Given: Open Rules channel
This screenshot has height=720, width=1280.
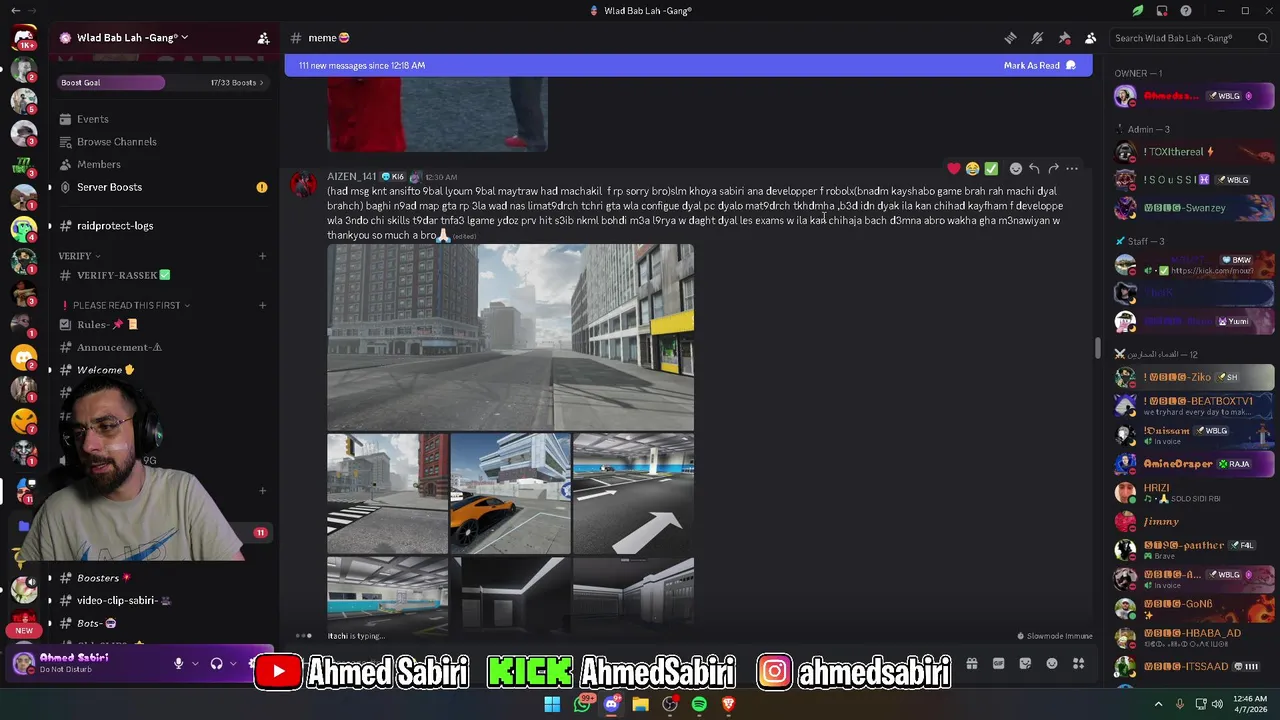Looking at the screenshot, I should (162, 324).
